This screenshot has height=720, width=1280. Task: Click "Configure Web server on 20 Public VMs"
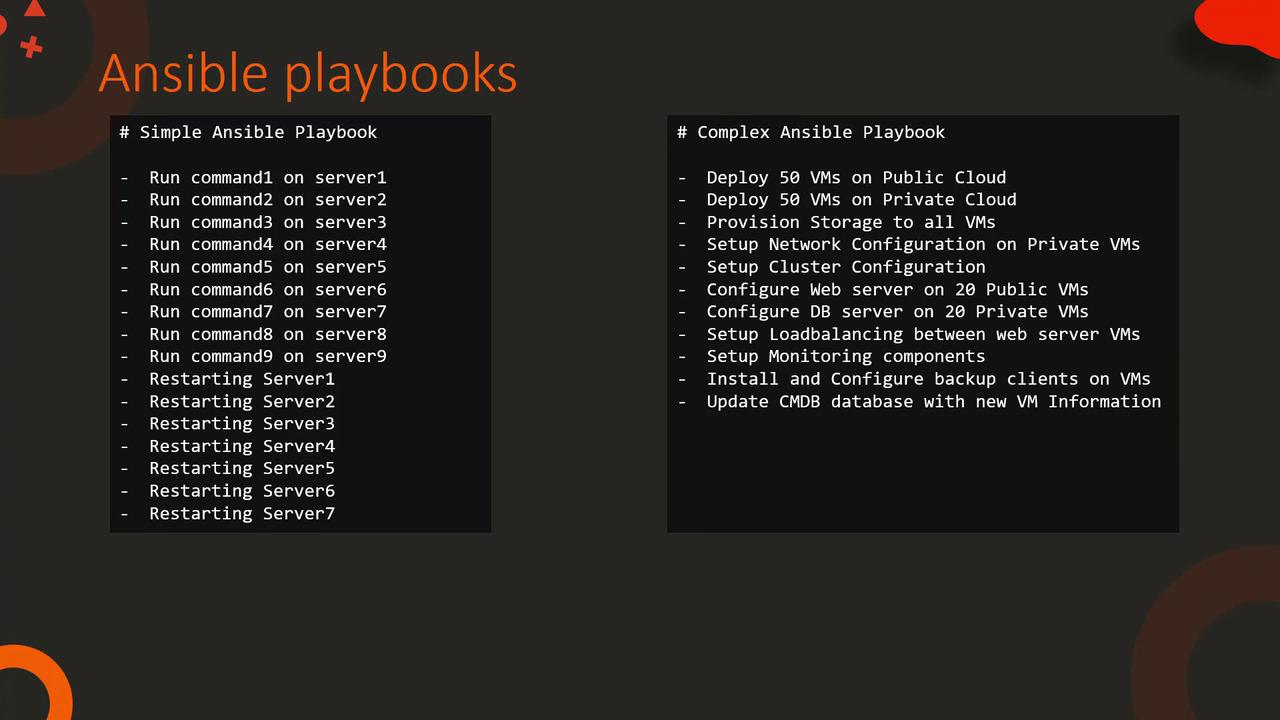click(x=897, y=289)
